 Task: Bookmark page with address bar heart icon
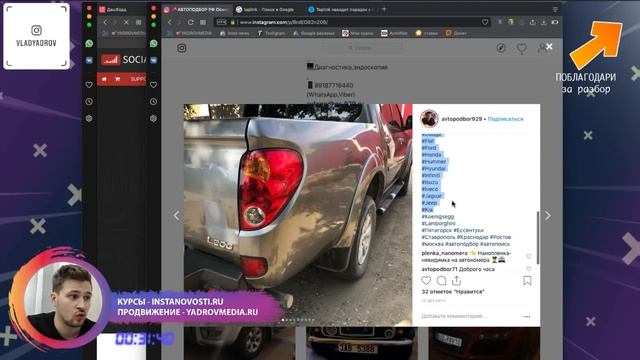pos(485,22)
